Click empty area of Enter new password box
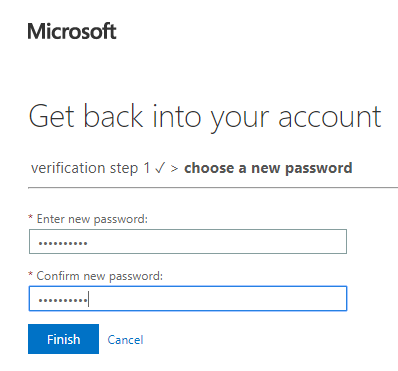 click(217, 241)
